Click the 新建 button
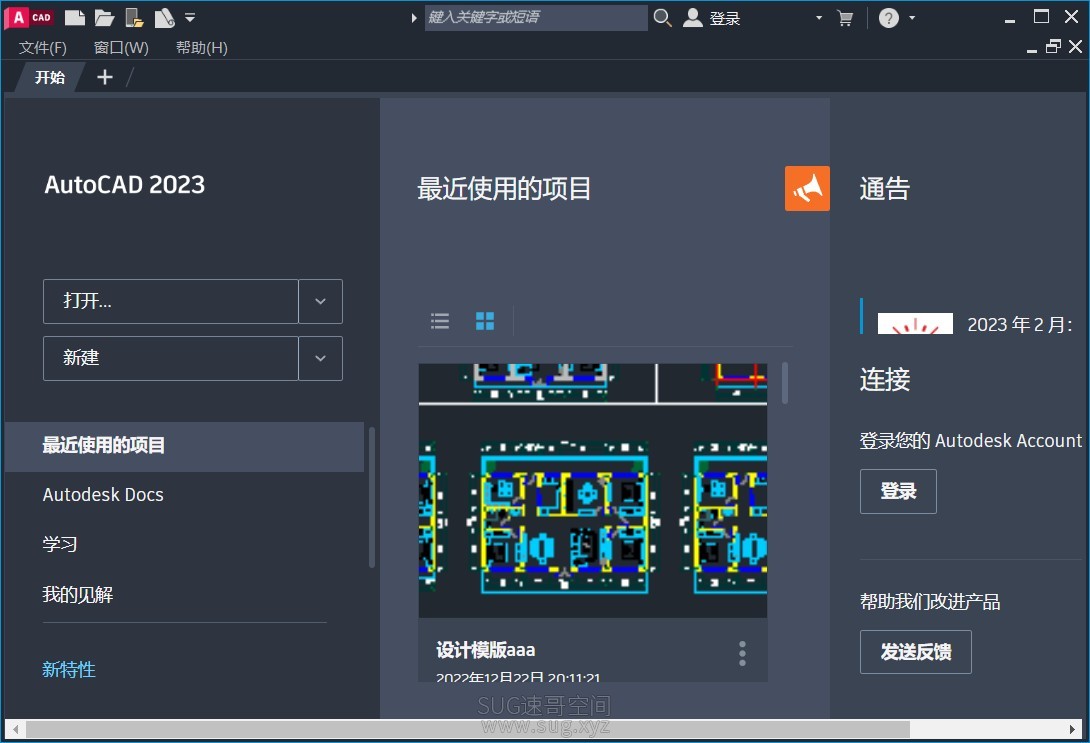The image size is (1090, 743). click(170, 358)
